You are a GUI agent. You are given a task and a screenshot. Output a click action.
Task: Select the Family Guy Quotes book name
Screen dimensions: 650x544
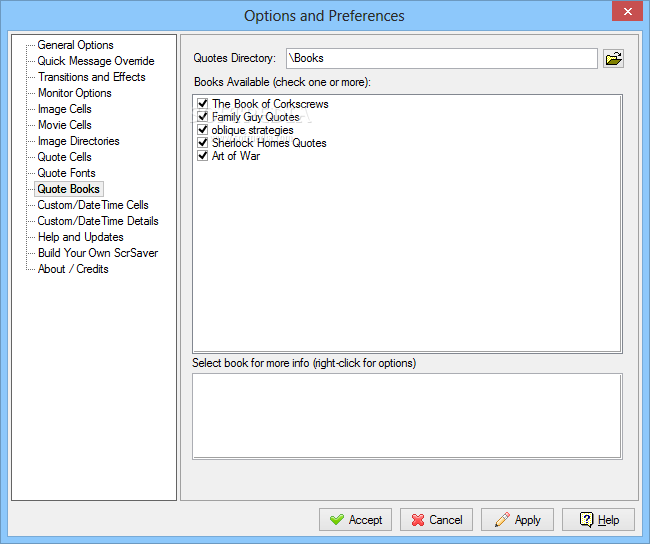pyautogui.click(x=255, y=117)
